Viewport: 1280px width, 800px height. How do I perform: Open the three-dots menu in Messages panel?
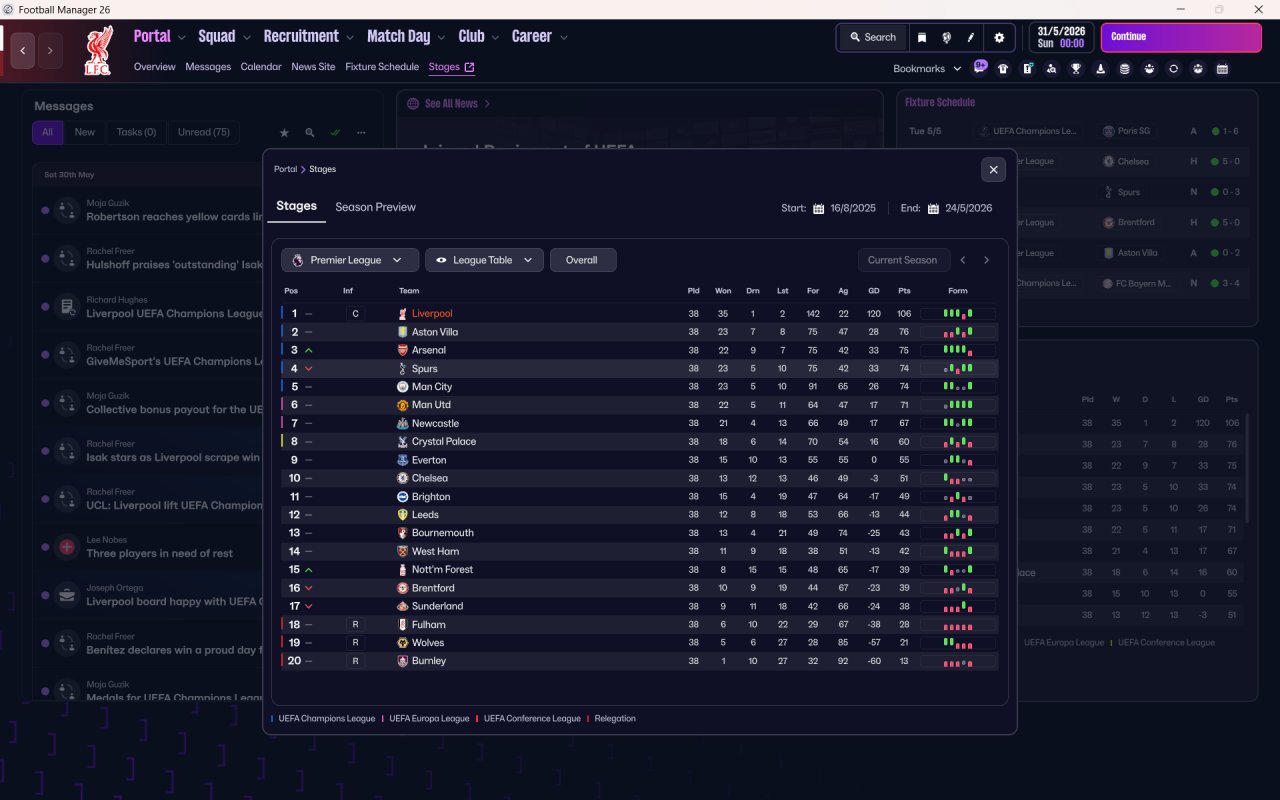tap(361, 132)
